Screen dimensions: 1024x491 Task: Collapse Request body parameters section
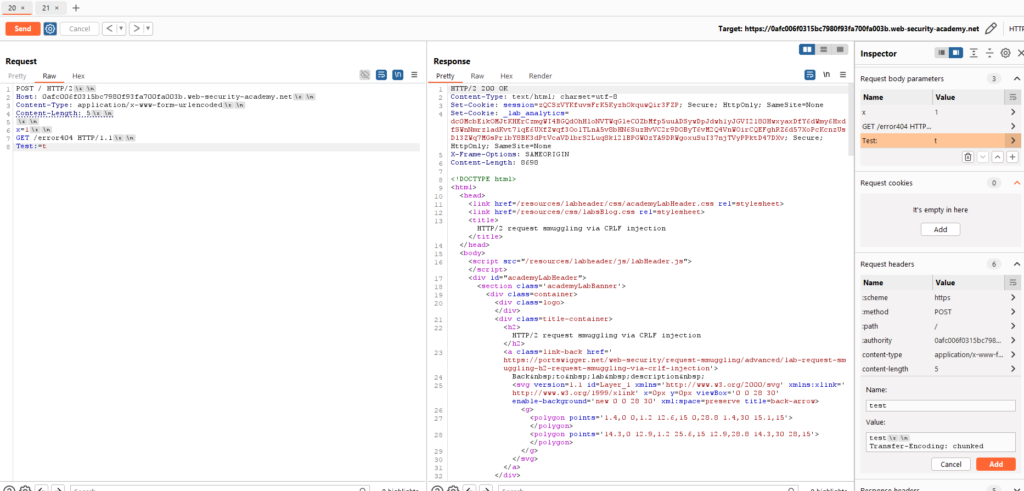point(1016,79)
